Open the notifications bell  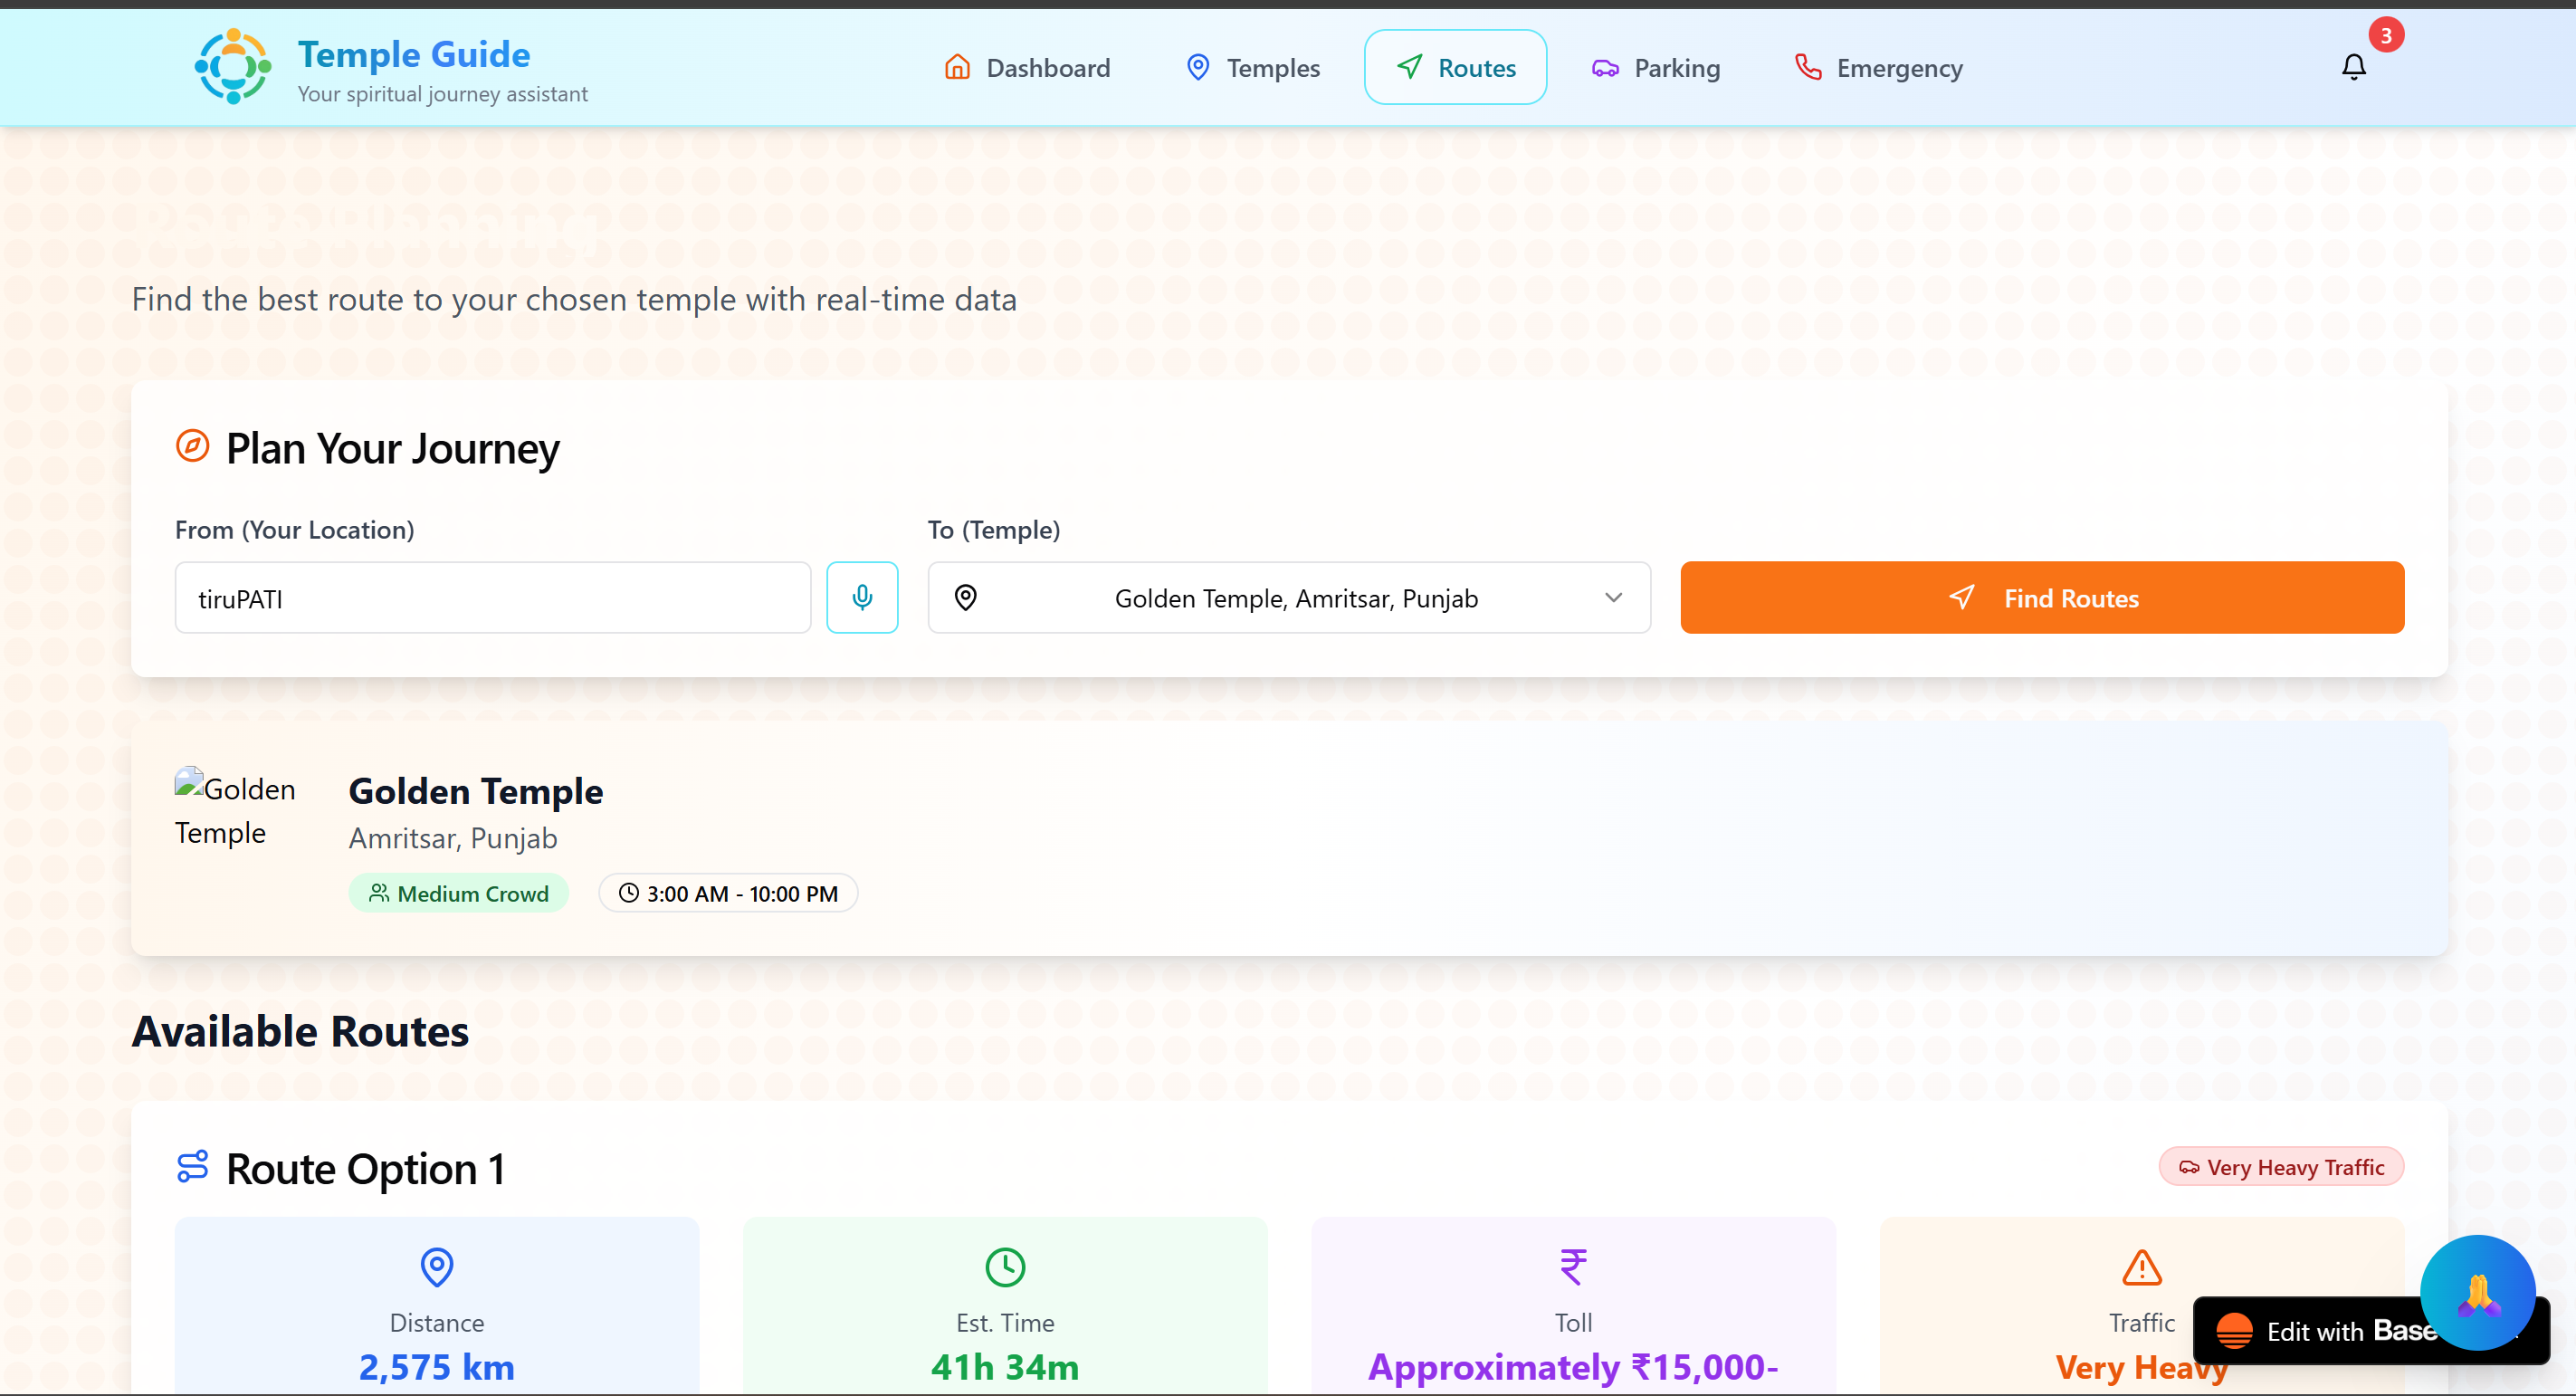(x=2353, y=67)
